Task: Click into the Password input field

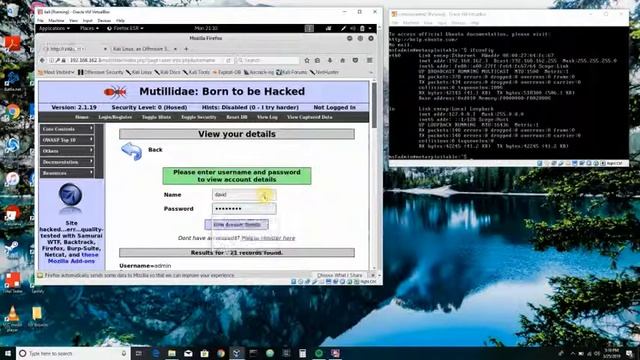Action: tap(244, 209)
